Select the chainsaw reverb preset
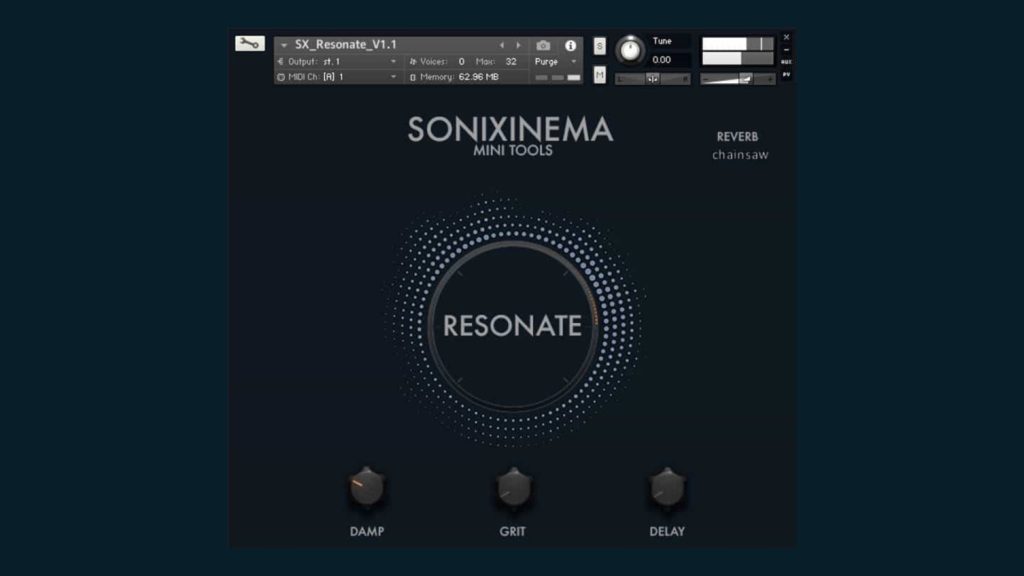The image size is (1024, 576). point(740,153)
